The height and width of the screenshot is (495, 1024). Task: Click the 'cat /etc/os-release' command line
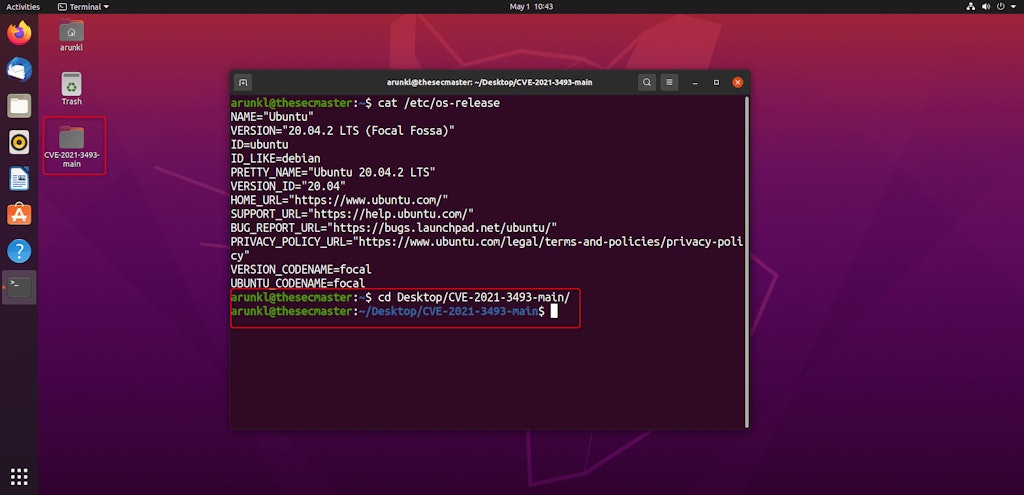click(365, 103)
